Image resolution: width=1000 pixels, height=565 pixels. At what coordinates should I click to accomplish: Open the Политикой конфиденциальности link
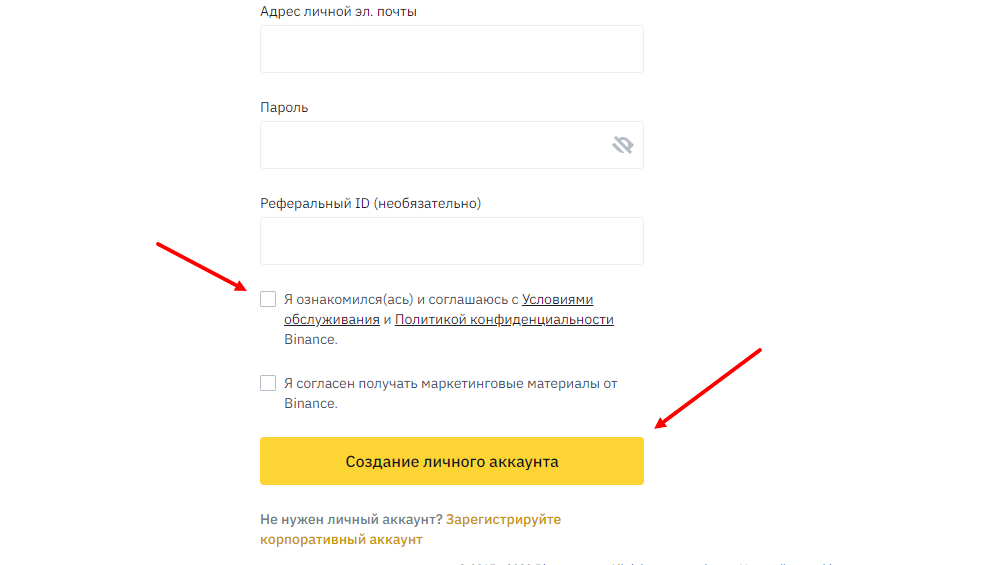[504, 320]
